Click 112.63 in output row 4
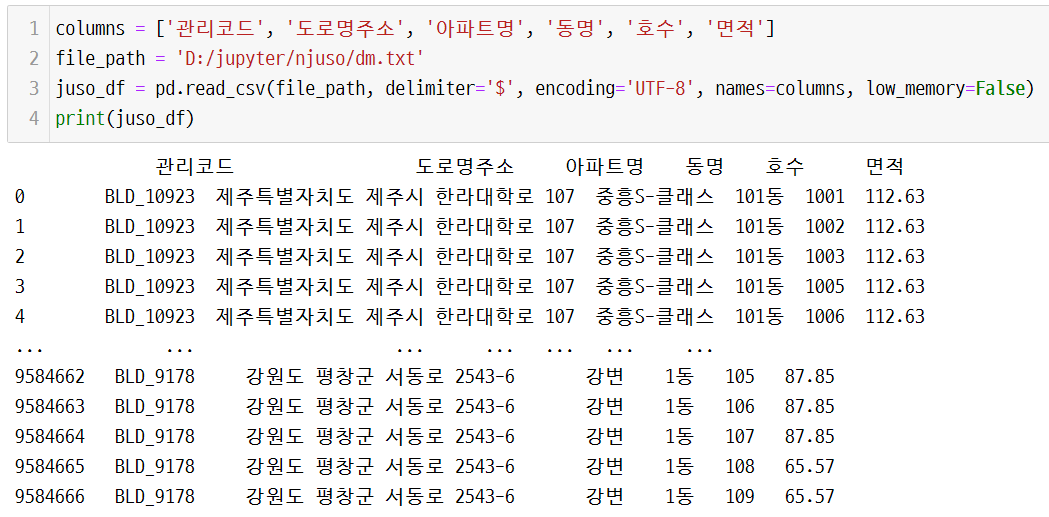Screen dimensions: 1049x517 click(895, 316)
